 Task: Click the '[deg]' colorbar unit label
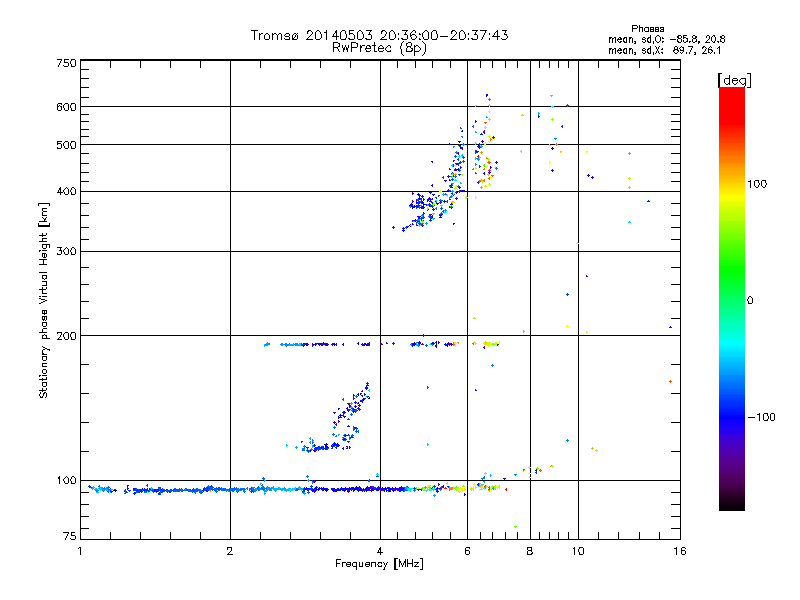click(x=734, y=80)
